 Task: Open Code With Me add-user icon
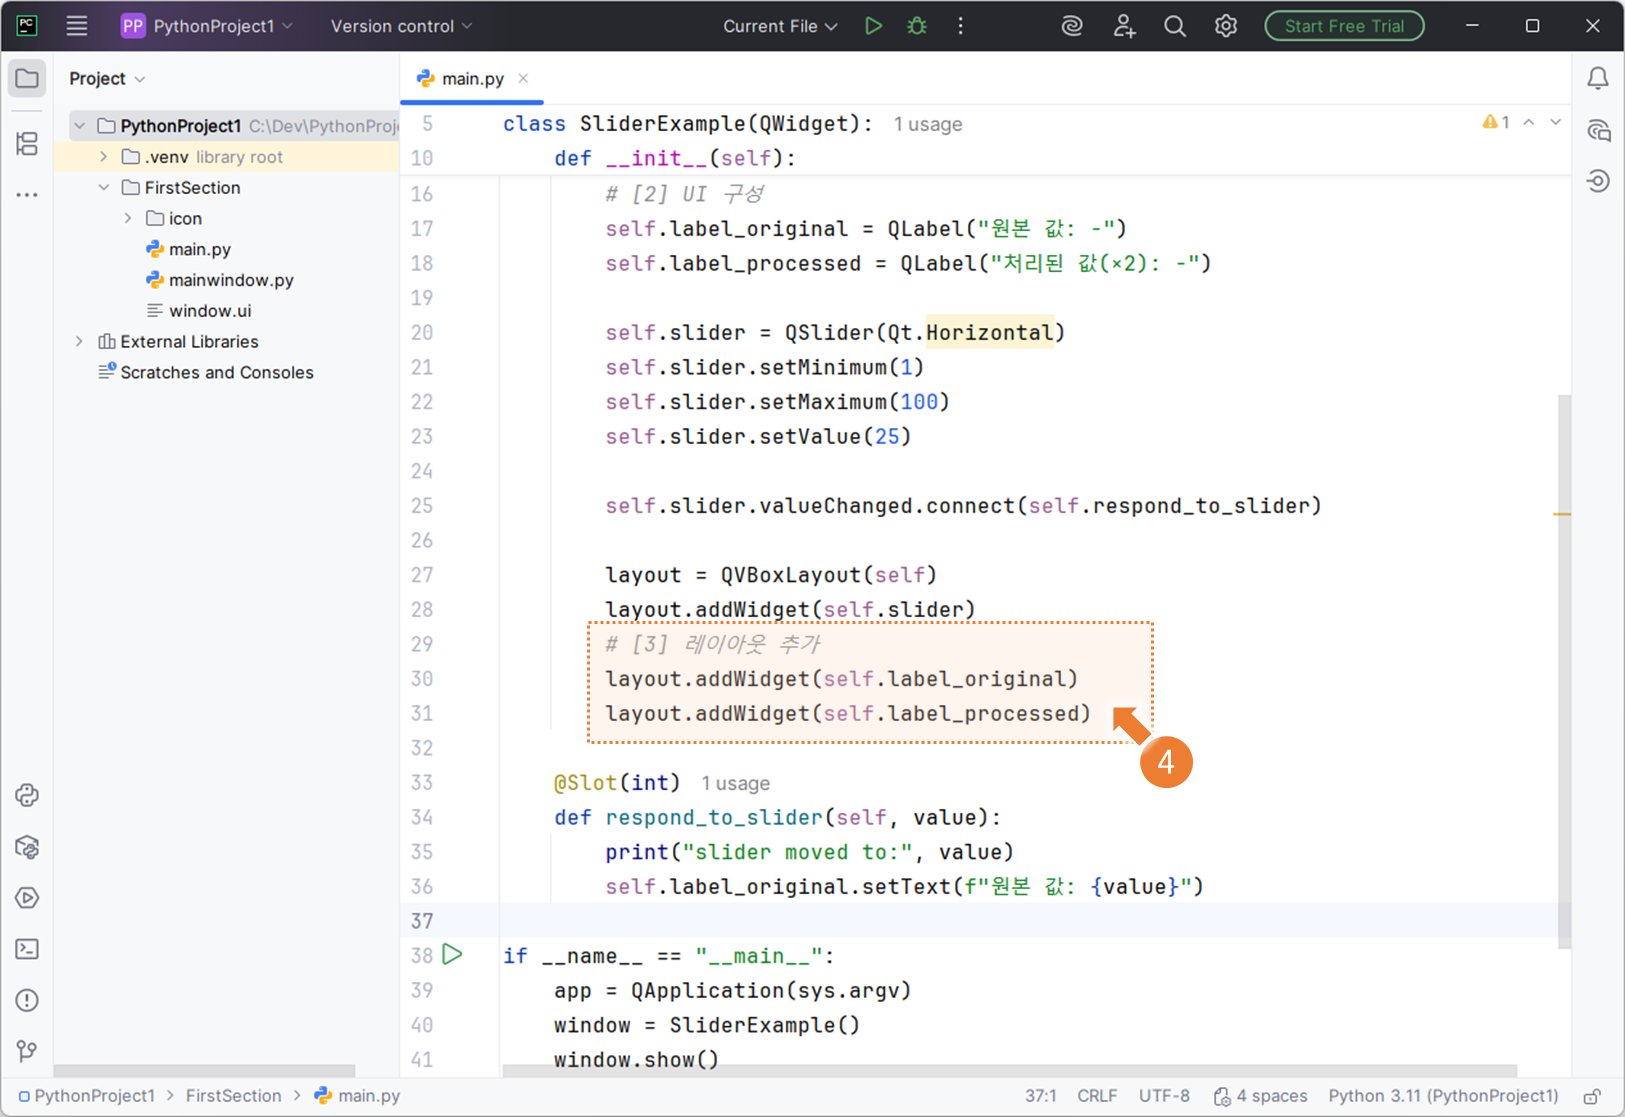1124,26
